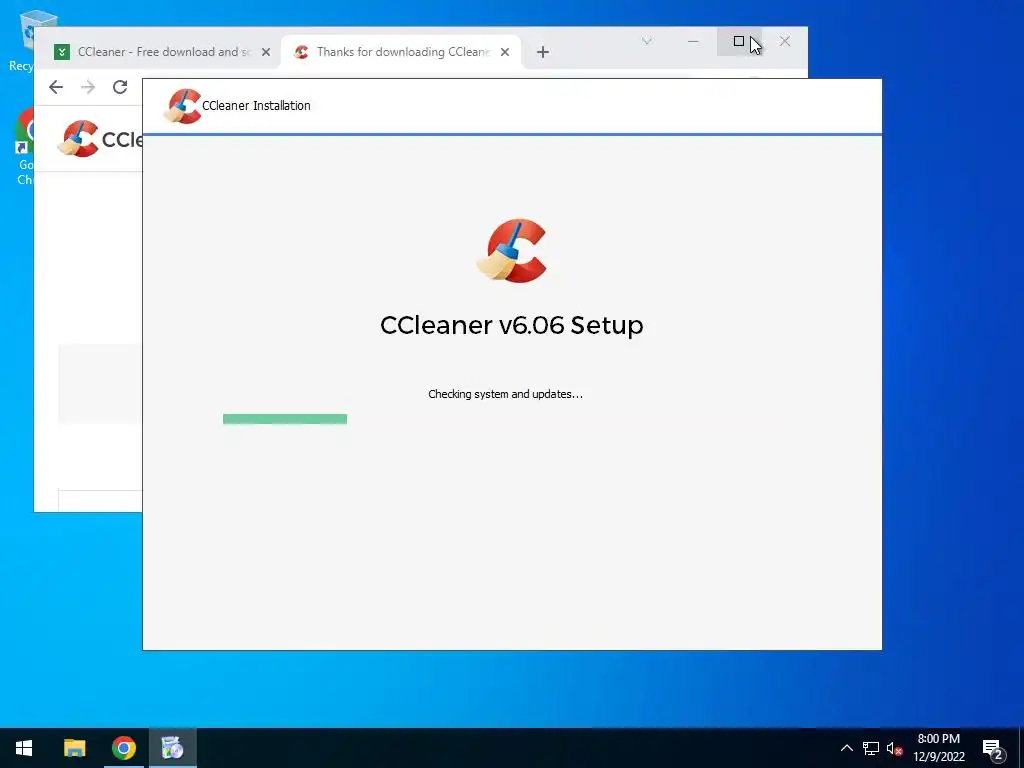1024x768 pixels.
Task: Minimize the Chrome window
Action: tap(693, 41)
